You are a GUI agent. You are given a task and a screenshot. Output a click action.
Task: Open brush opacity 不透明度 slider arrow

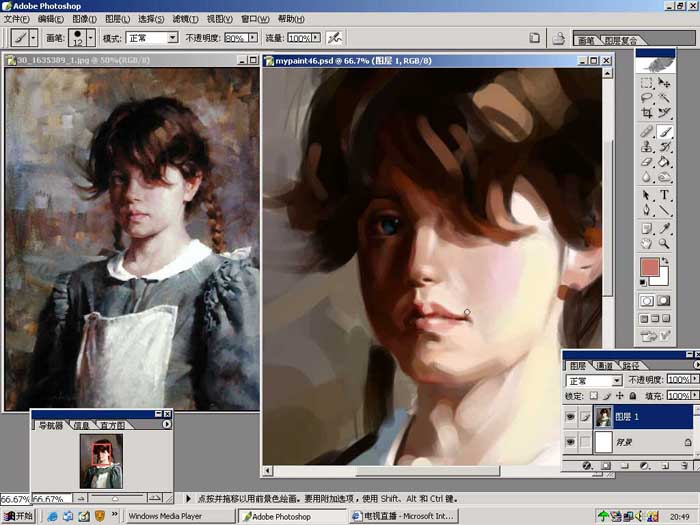253,38
